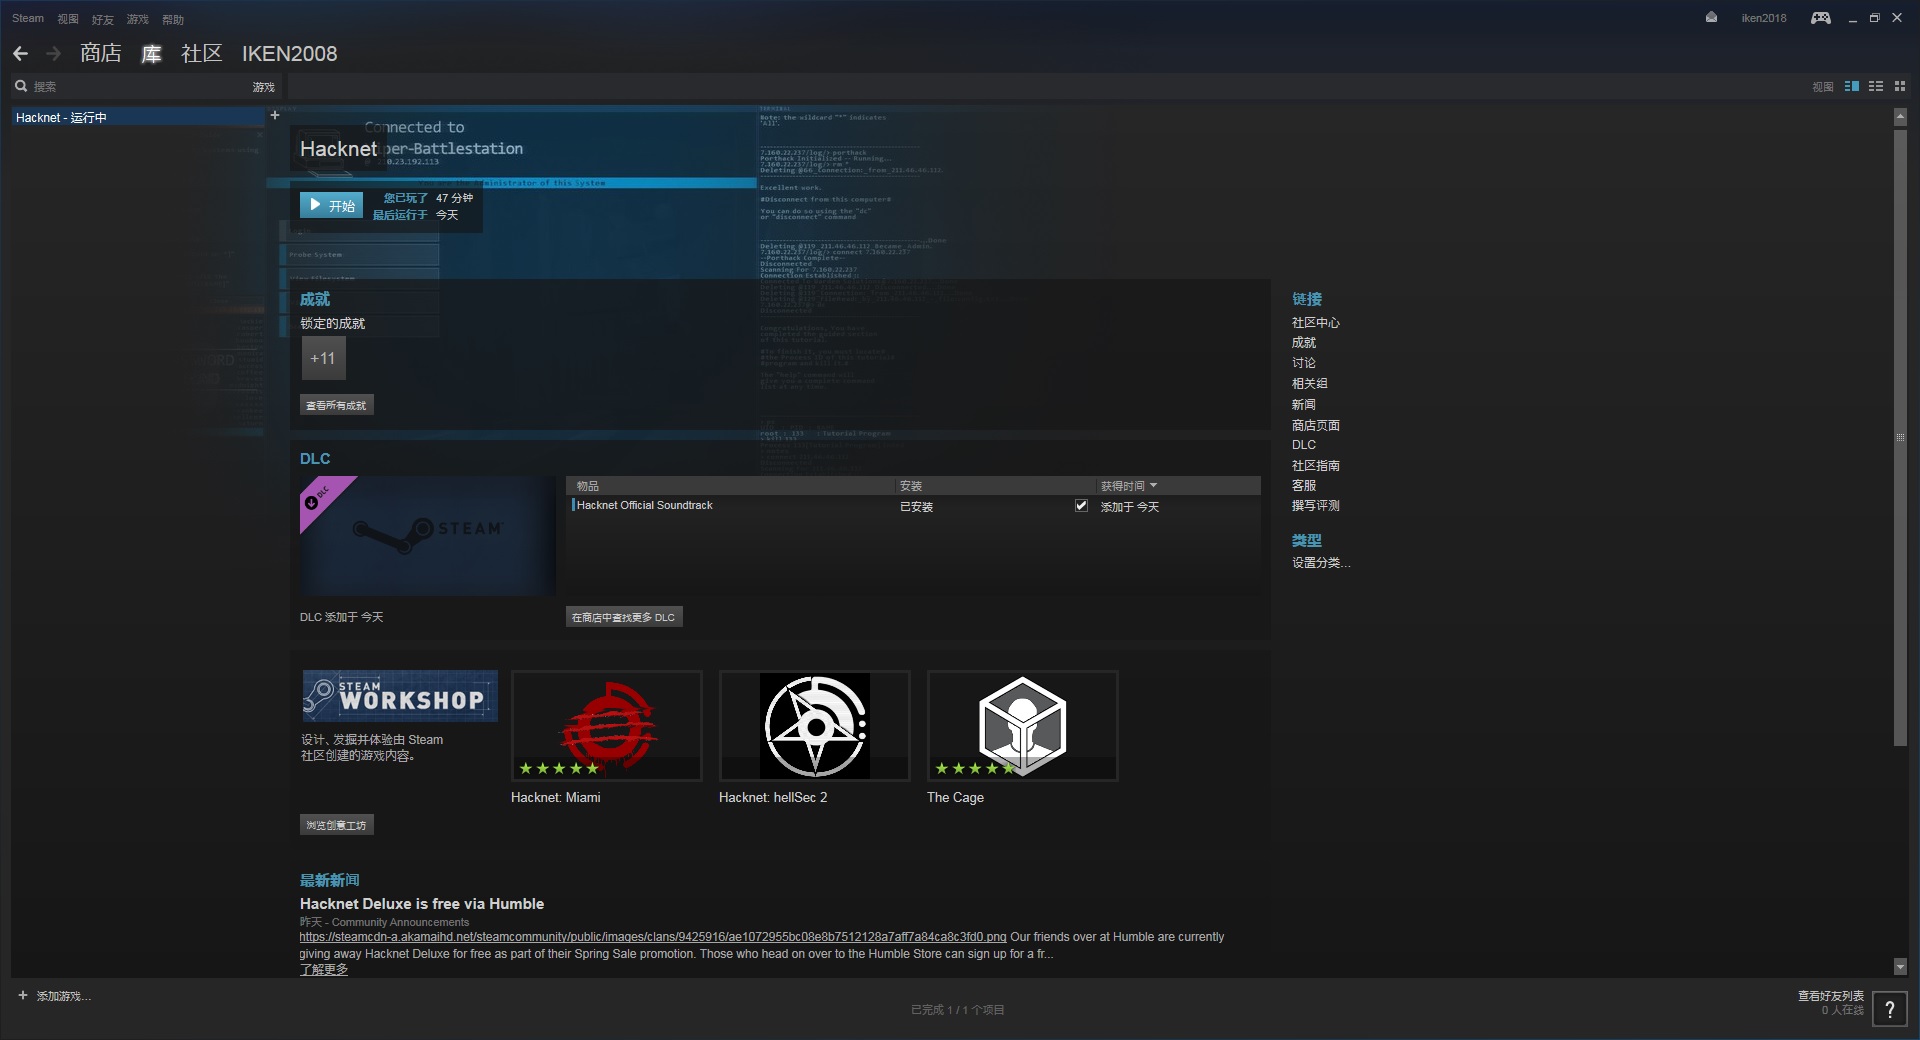The height and width of the screenshot is (1040, 1920).
Task: Open the 帮助 menu
Action: 173,19
